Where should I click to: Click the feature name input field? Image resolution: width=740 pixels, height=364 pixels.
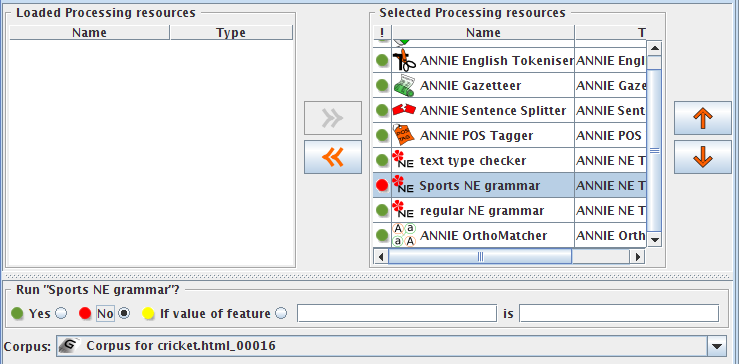(x=397, y=313)
